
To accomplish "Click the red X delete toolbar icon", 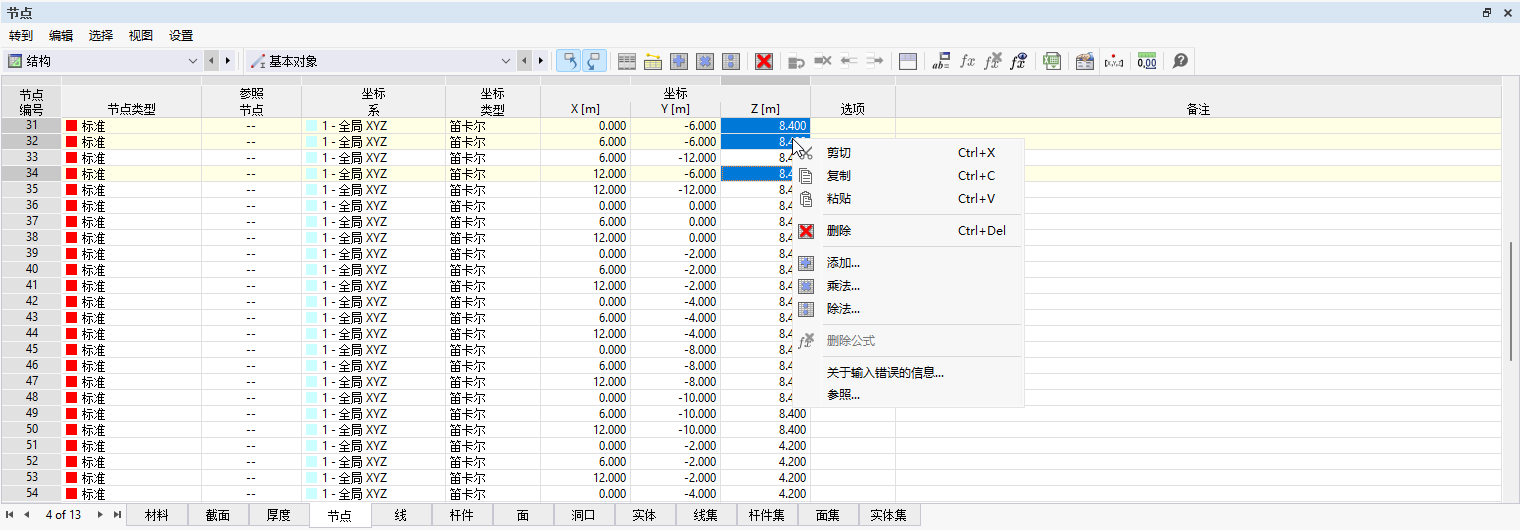I will tap(764, 61).
